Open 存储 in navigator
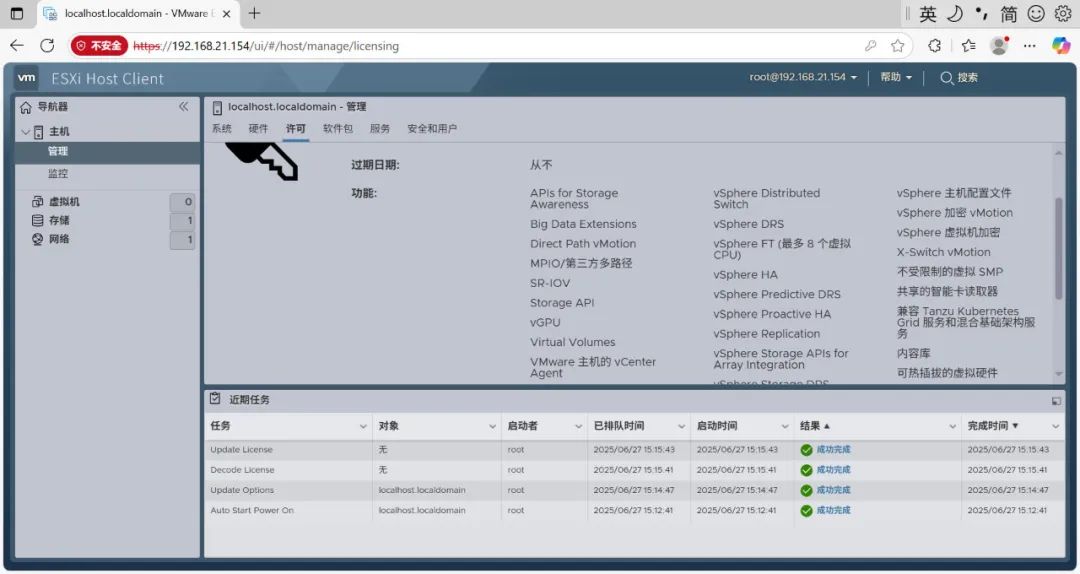The image size is (1080, 574). pos(59,221)
